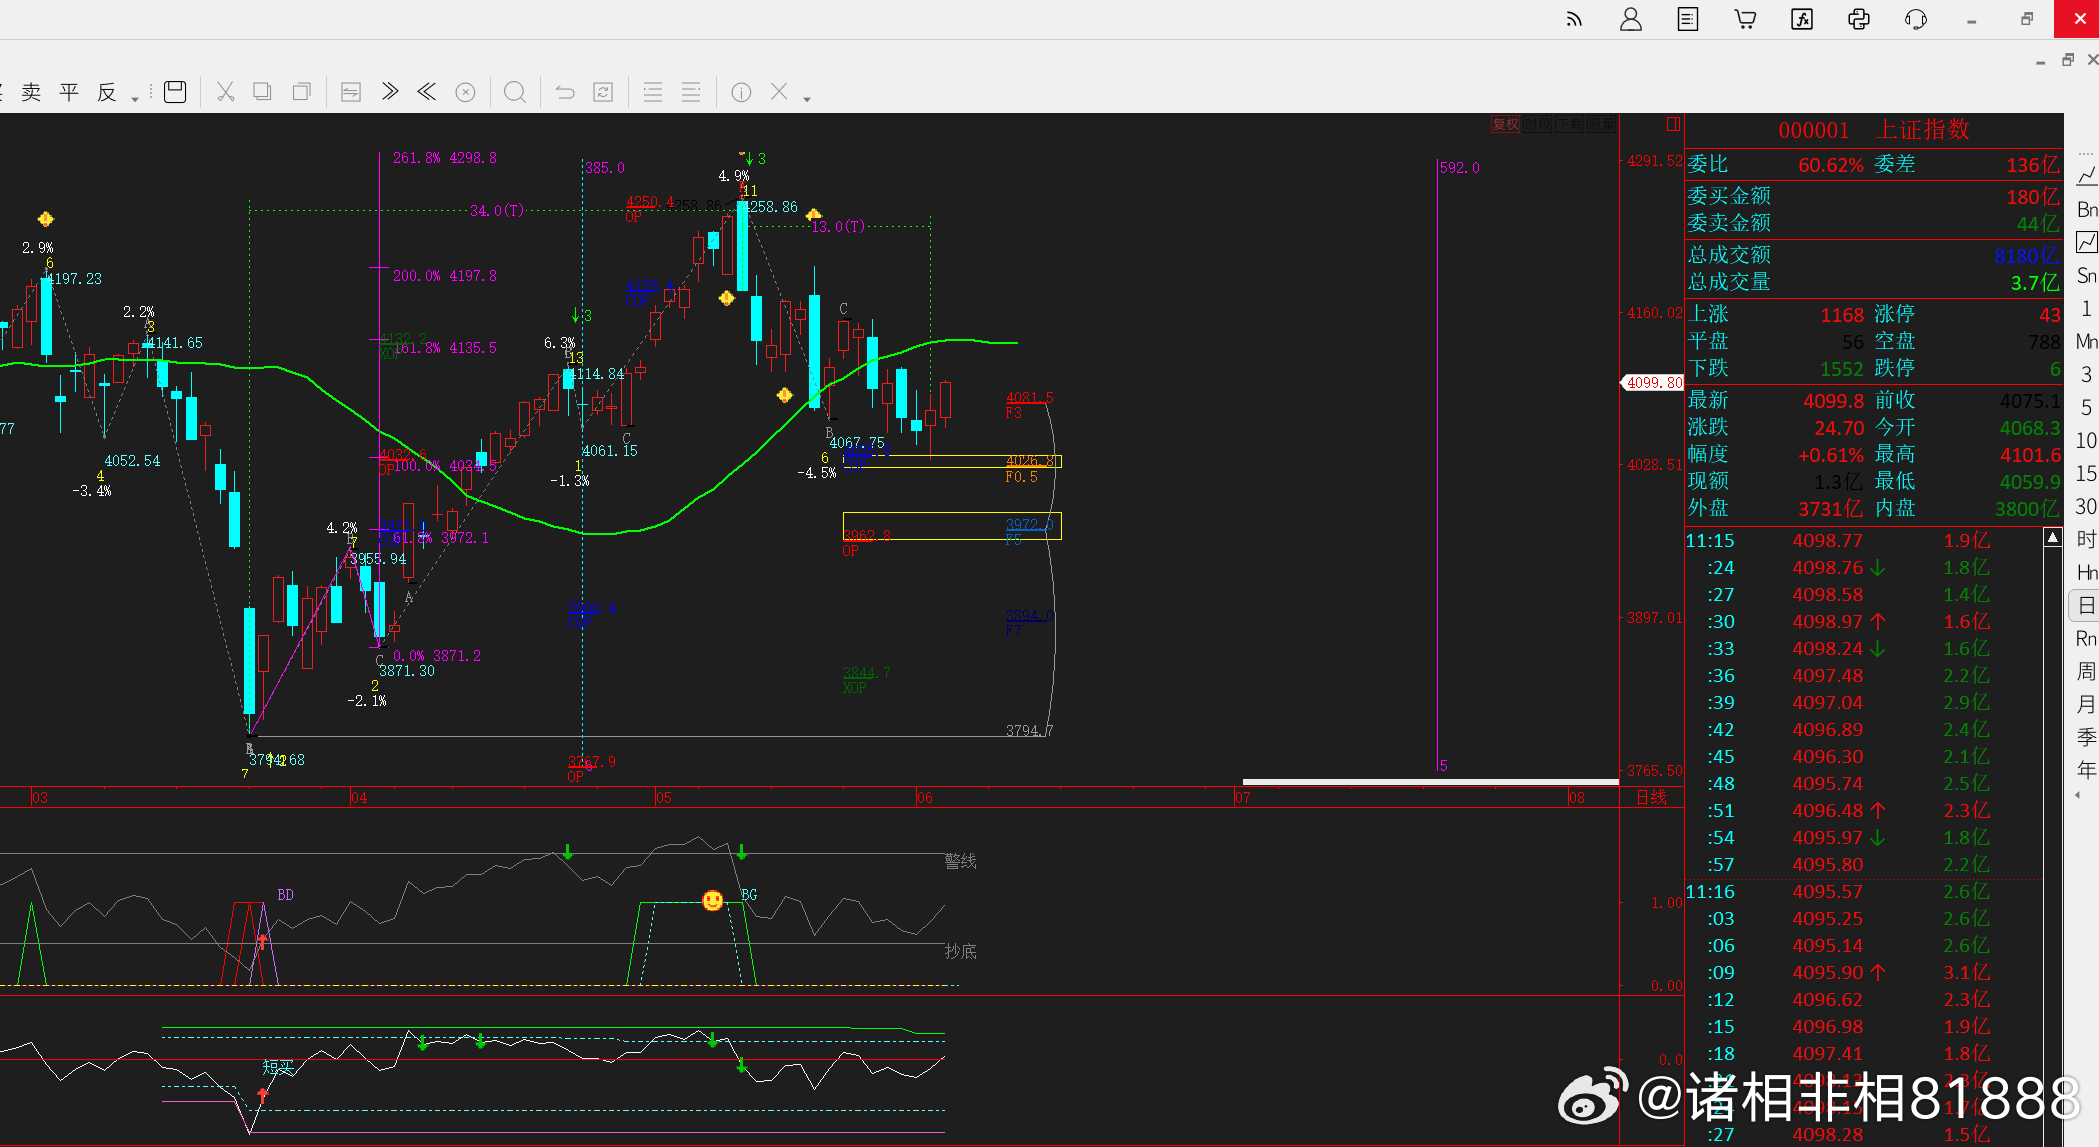
Task: Open the document news icon
Action: (1688, 19)
